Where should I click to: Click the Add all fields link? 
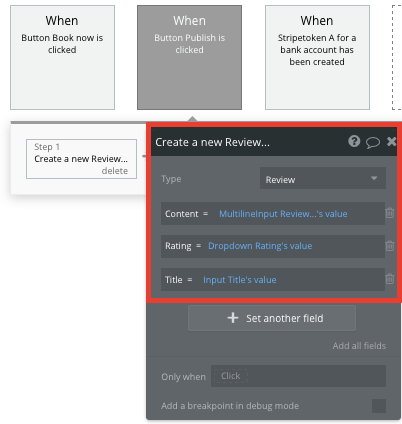tap(359, 346)
